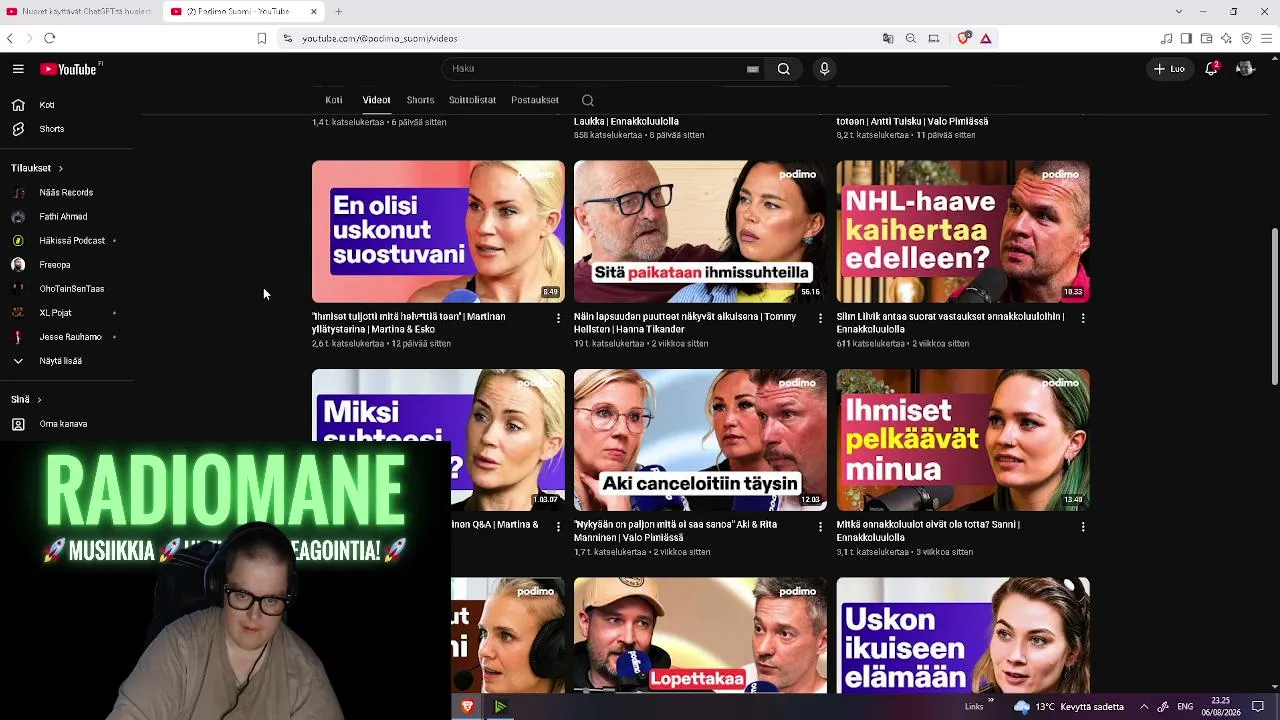Open the tab search dropdown arrow
1280x720 pixels.
(x=1179, y=11)
